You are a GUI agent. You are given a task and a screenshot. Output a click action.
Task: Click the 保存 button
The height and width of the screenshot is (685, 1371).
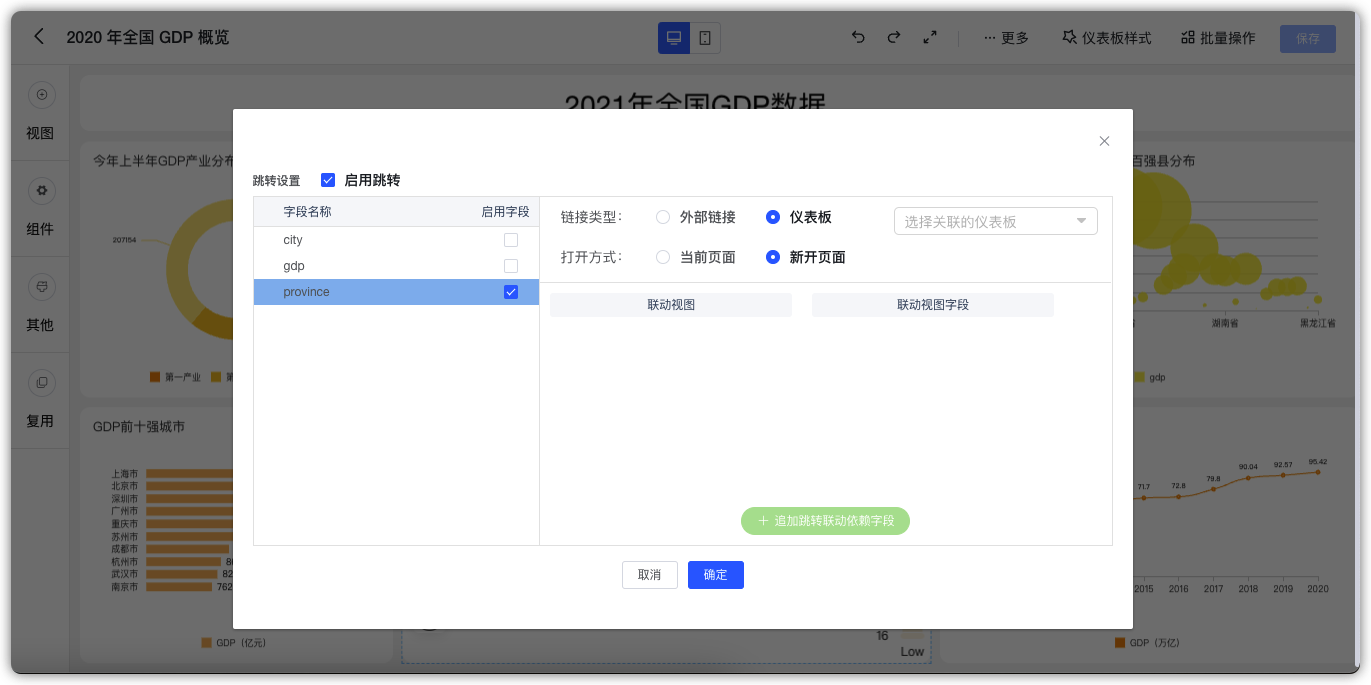(1308, 38)
